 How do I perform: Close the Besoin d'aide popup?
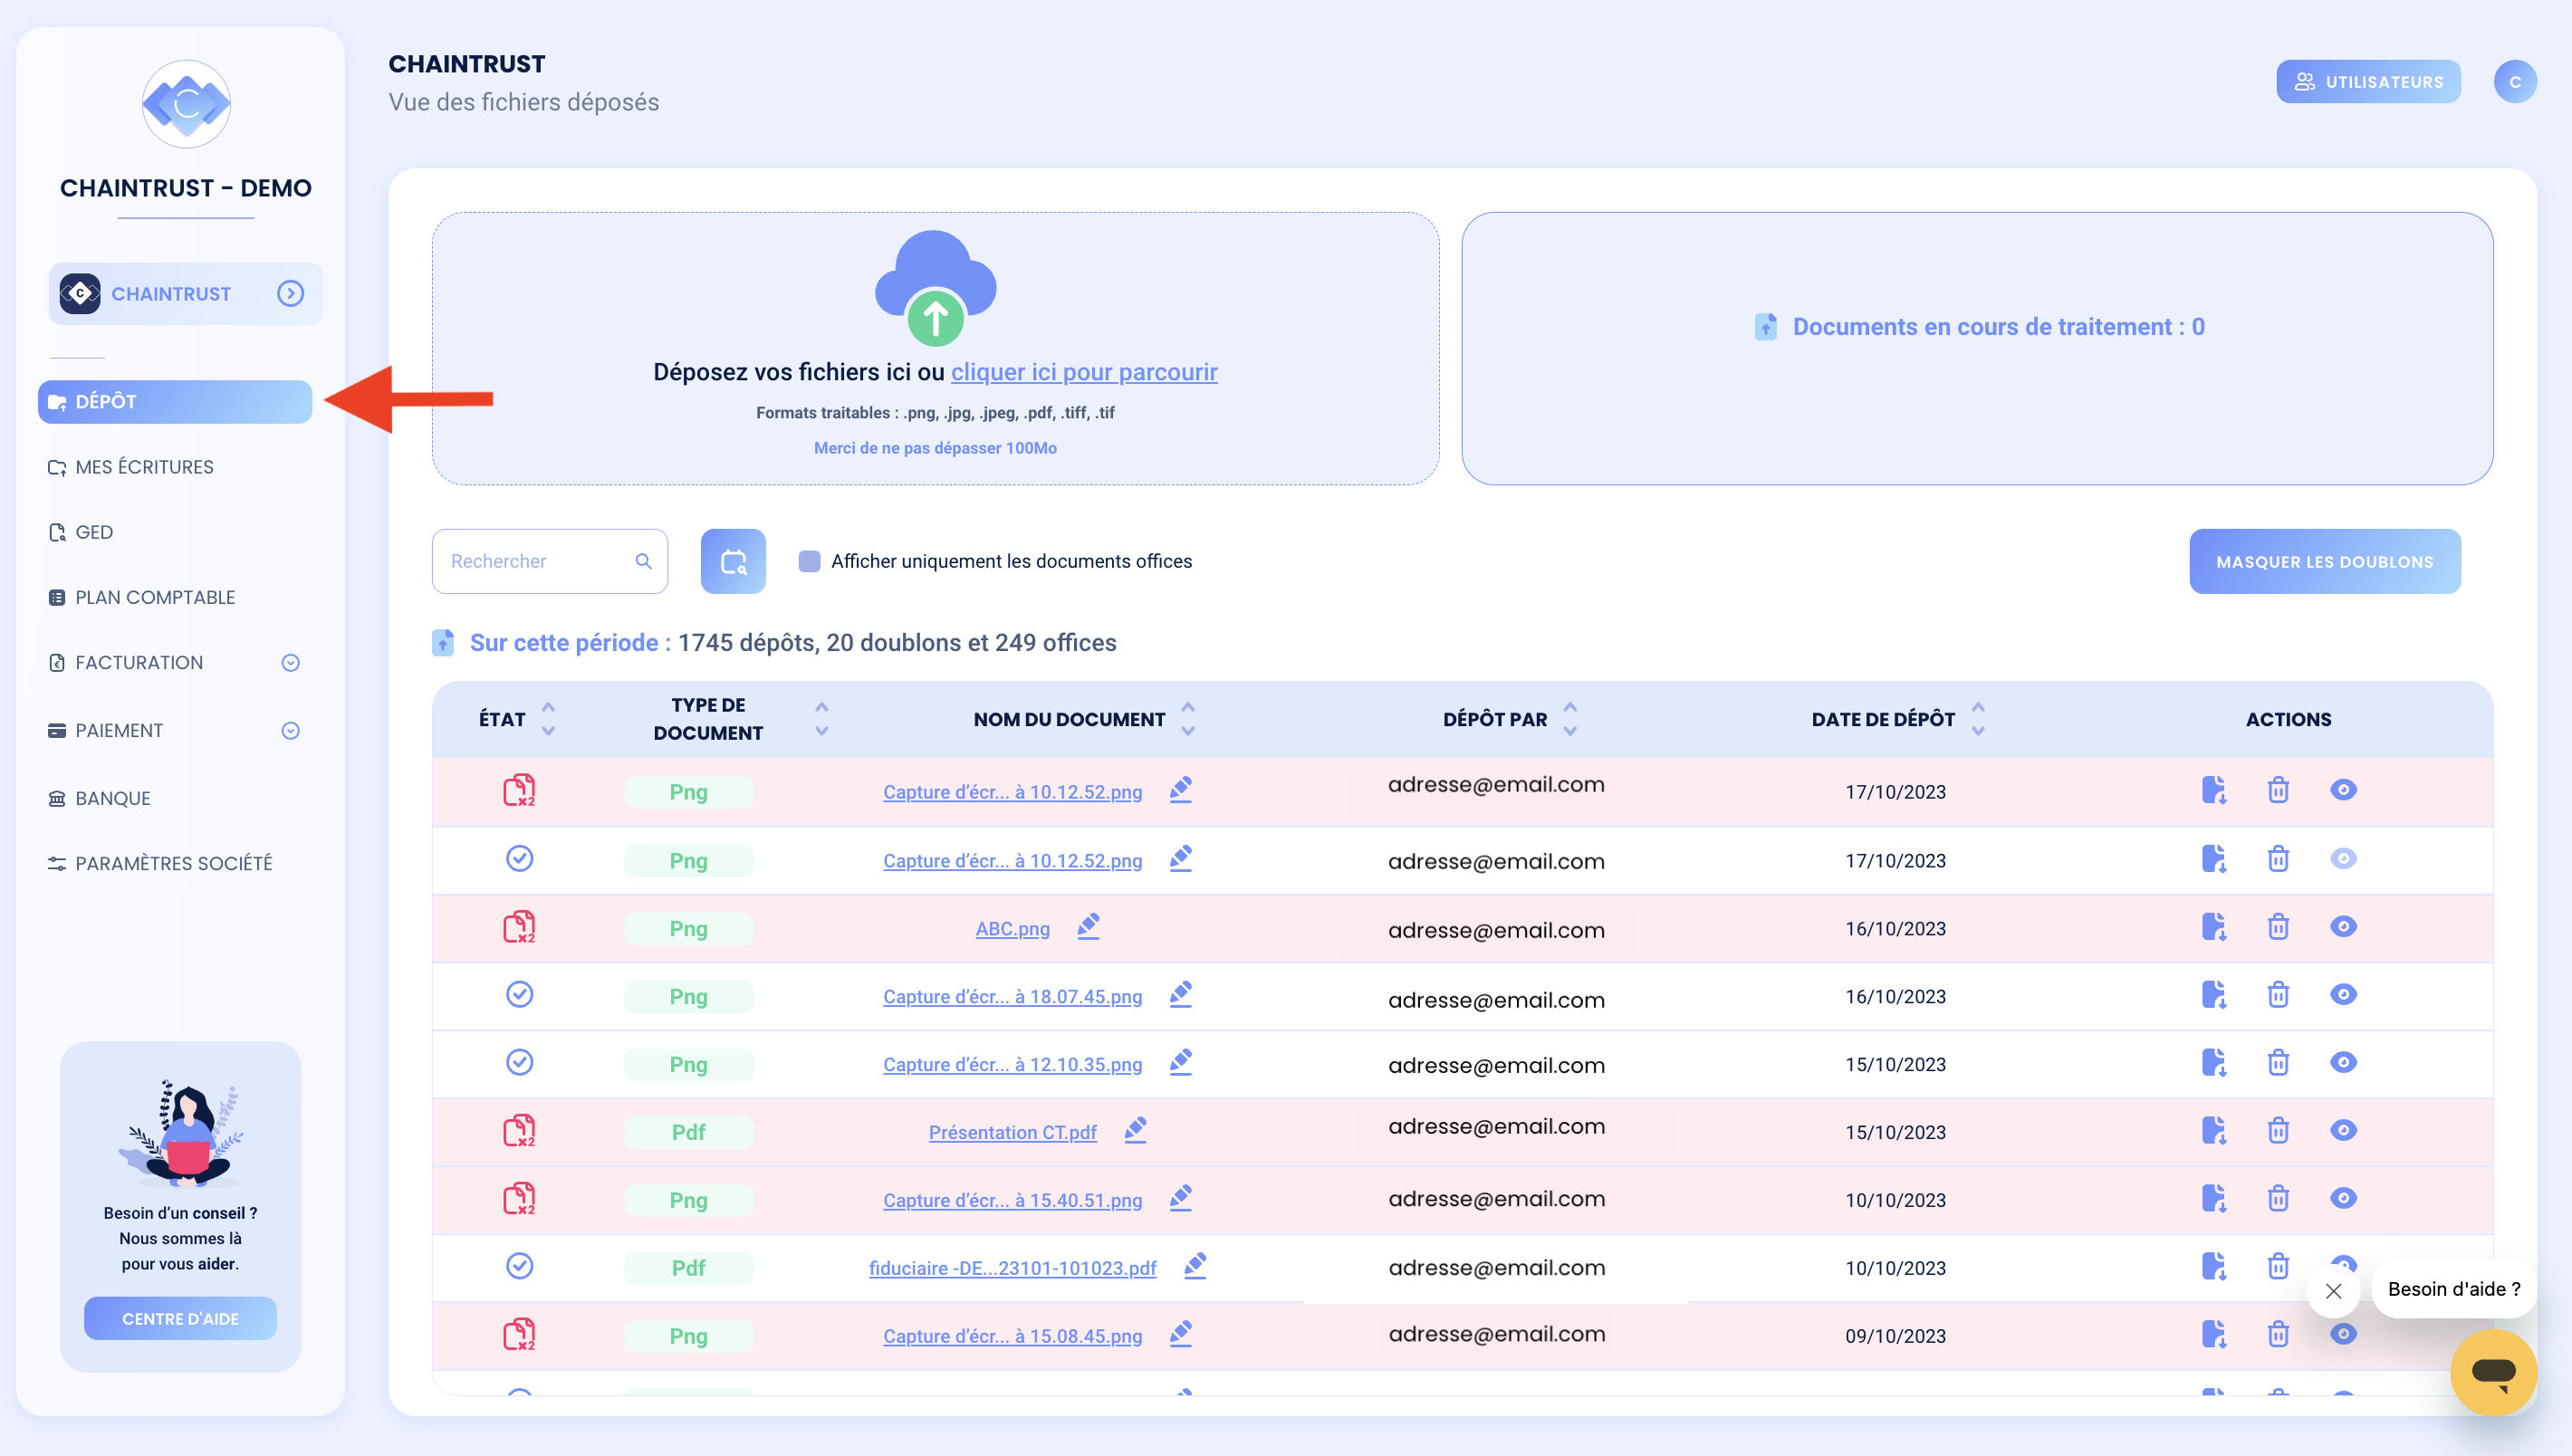tap(2333, 1291)
